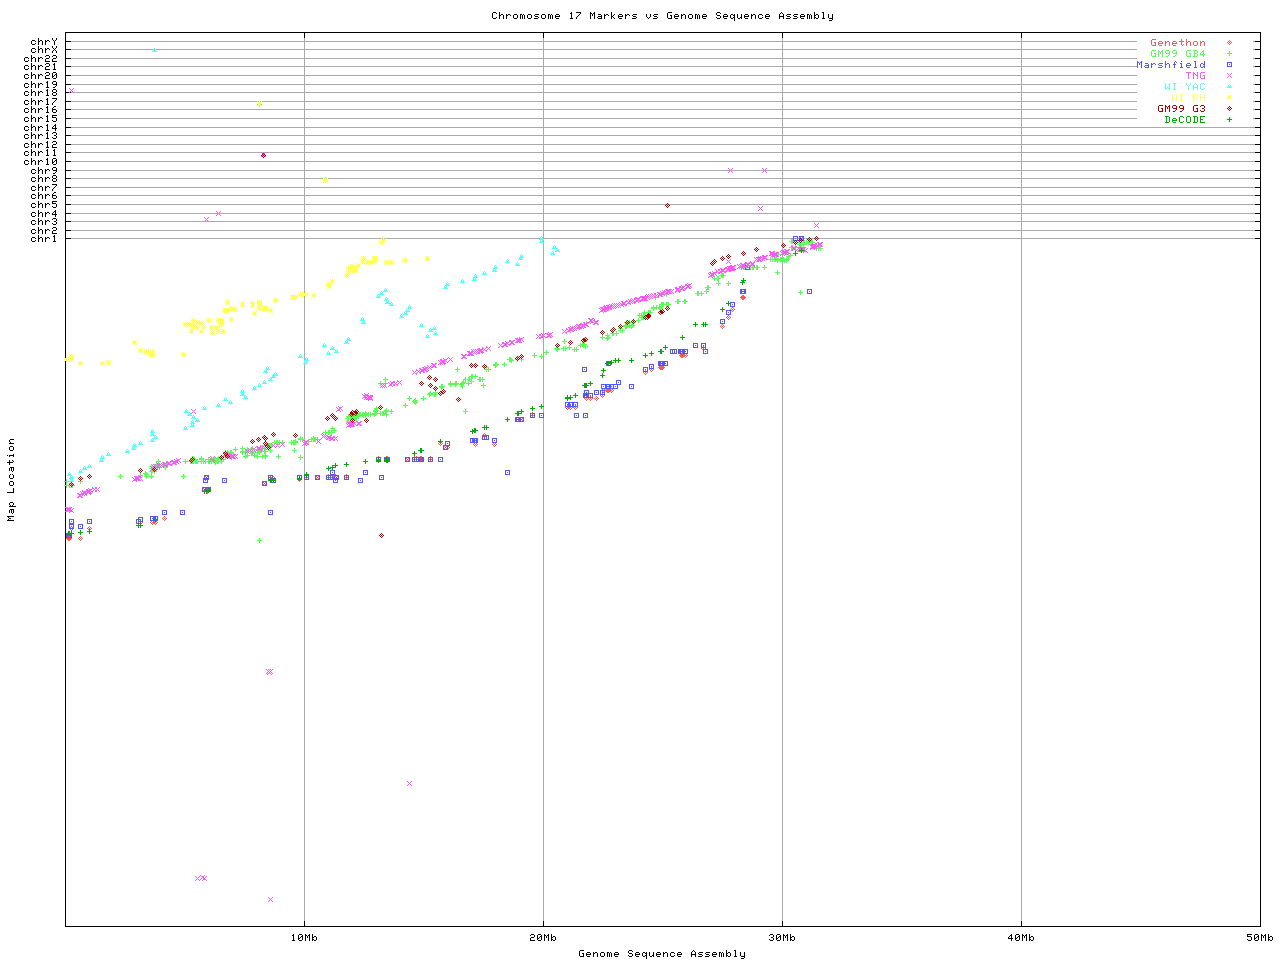Click the Genome Sequence Assembly x-axis title
Screen dimensions: 1280x960
tap(662, 954)
